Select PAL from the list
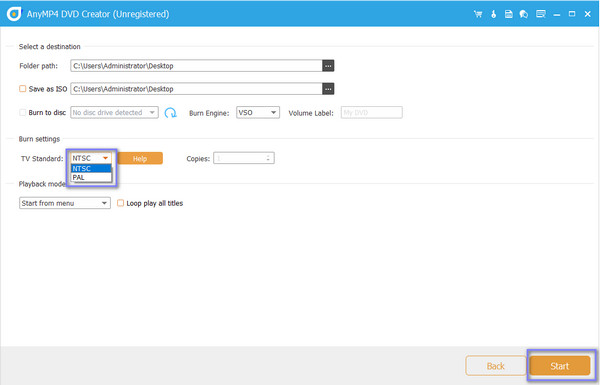 91,177
